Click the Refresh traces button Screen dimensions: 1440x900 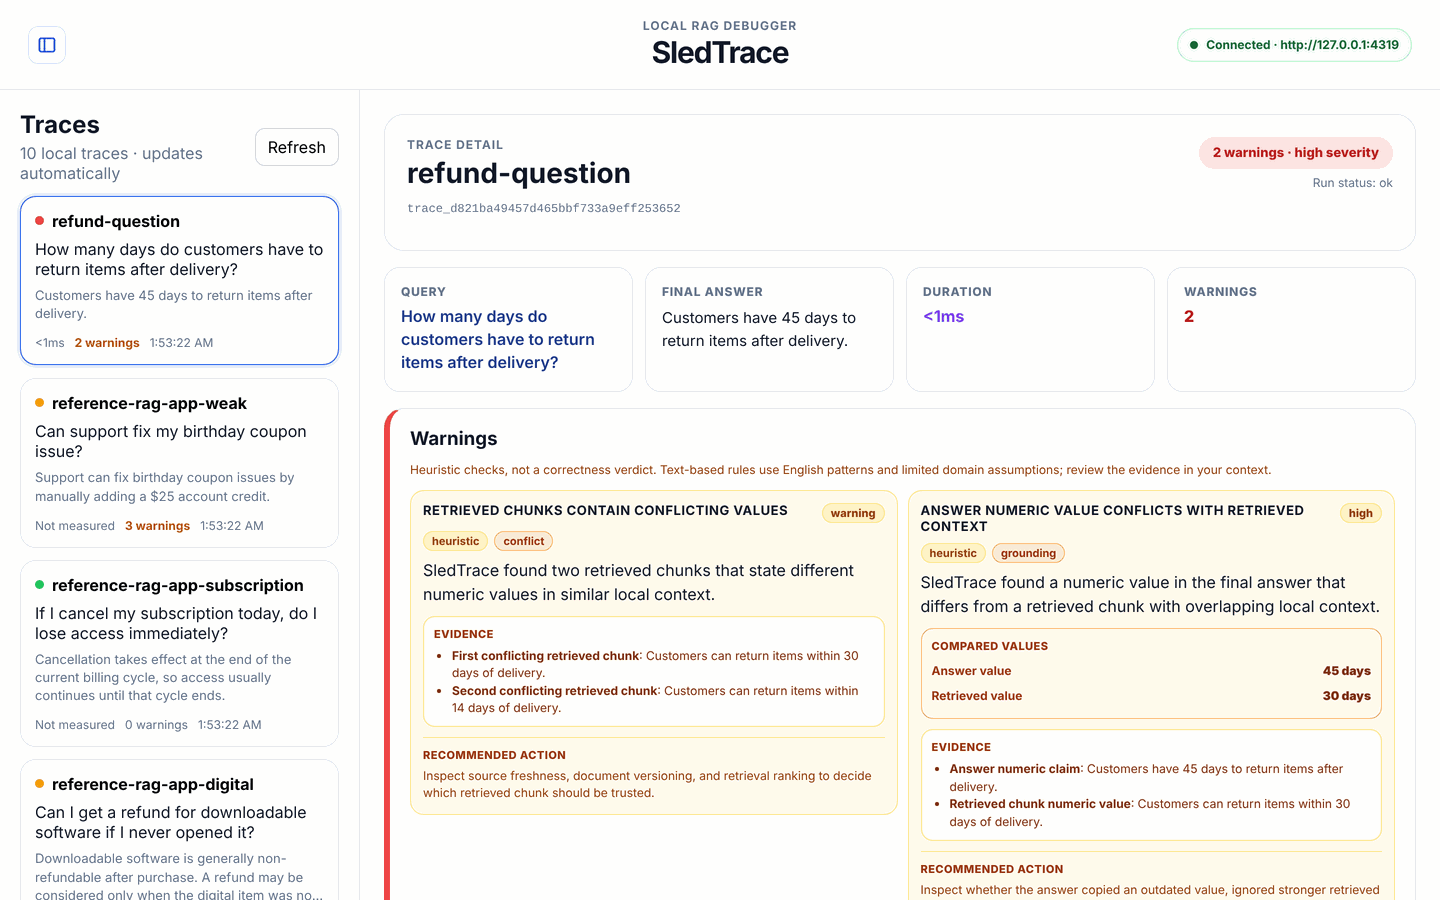pos(297,147)
